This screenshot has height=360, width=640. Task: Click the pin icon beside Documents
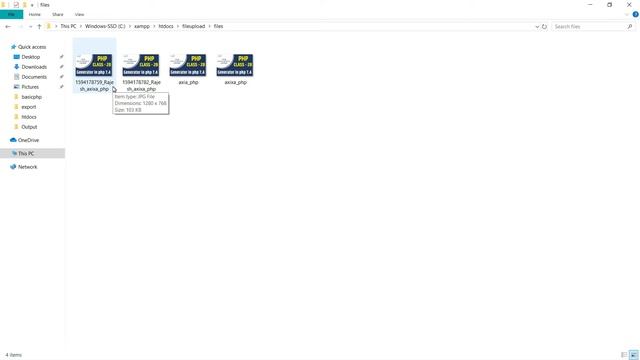(61, 77)
